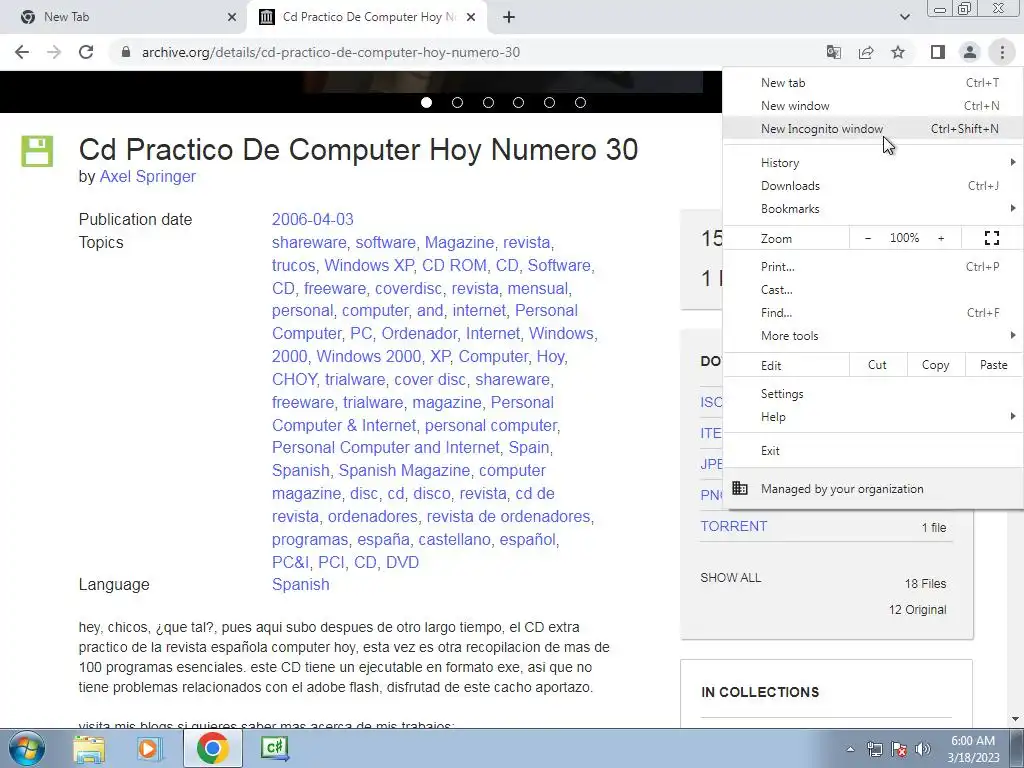The width and height of the screenshot is (1024, 768).
Task: Switch to the New Tab tab
Action: [124, 17]
